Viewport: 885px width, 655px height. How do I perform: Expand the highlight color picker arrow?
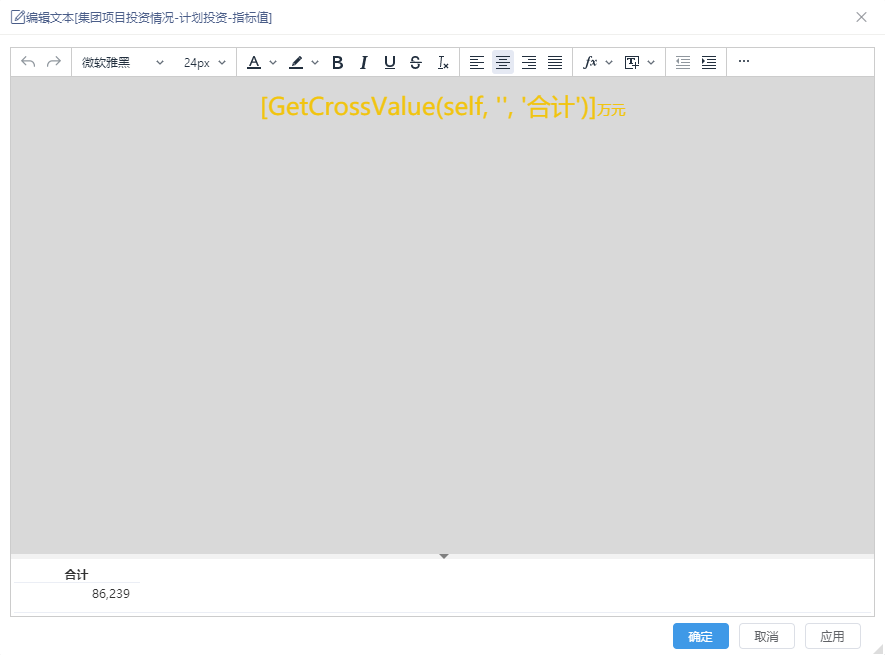click(x=315, y=63)
